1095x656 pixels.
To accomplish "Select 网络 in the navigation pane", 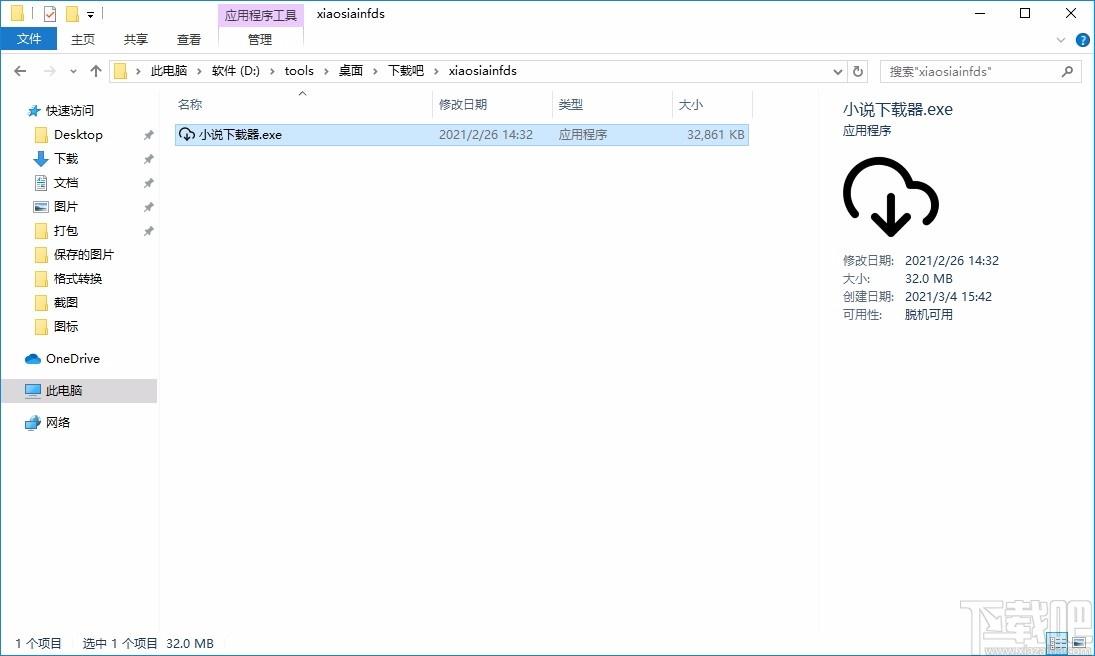I will click(57, 422).
